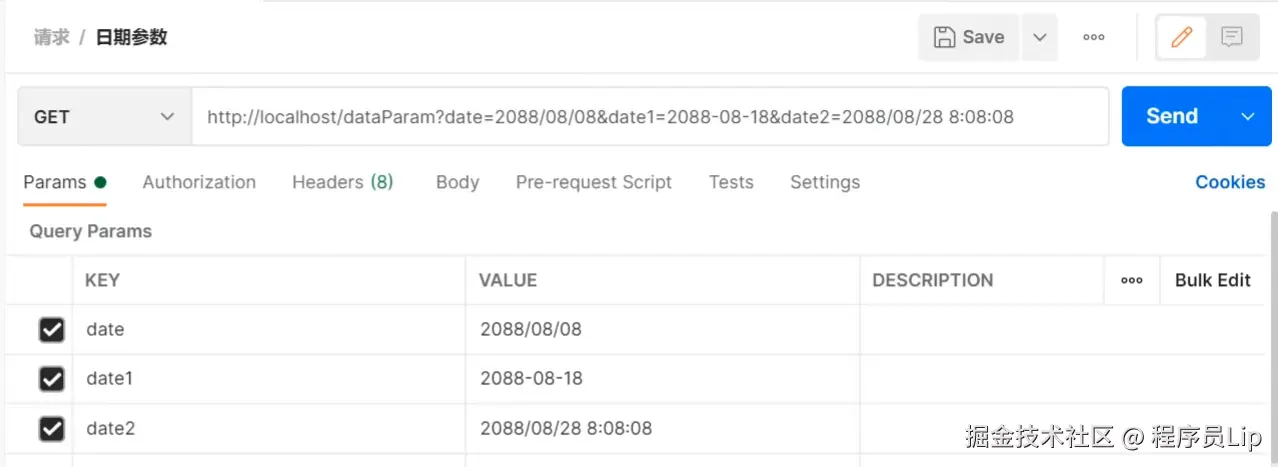
Task: Open the comments icon
Action: (x=1232, y=38)
